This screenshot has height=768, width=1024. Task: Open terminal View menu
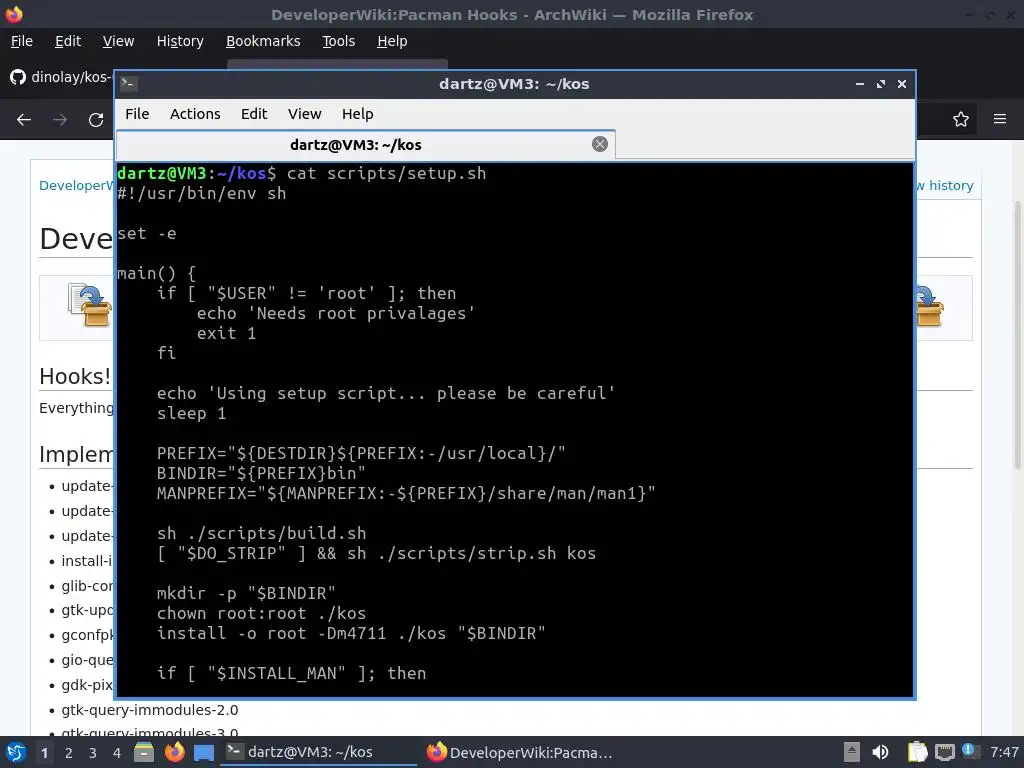pos(304,114)
